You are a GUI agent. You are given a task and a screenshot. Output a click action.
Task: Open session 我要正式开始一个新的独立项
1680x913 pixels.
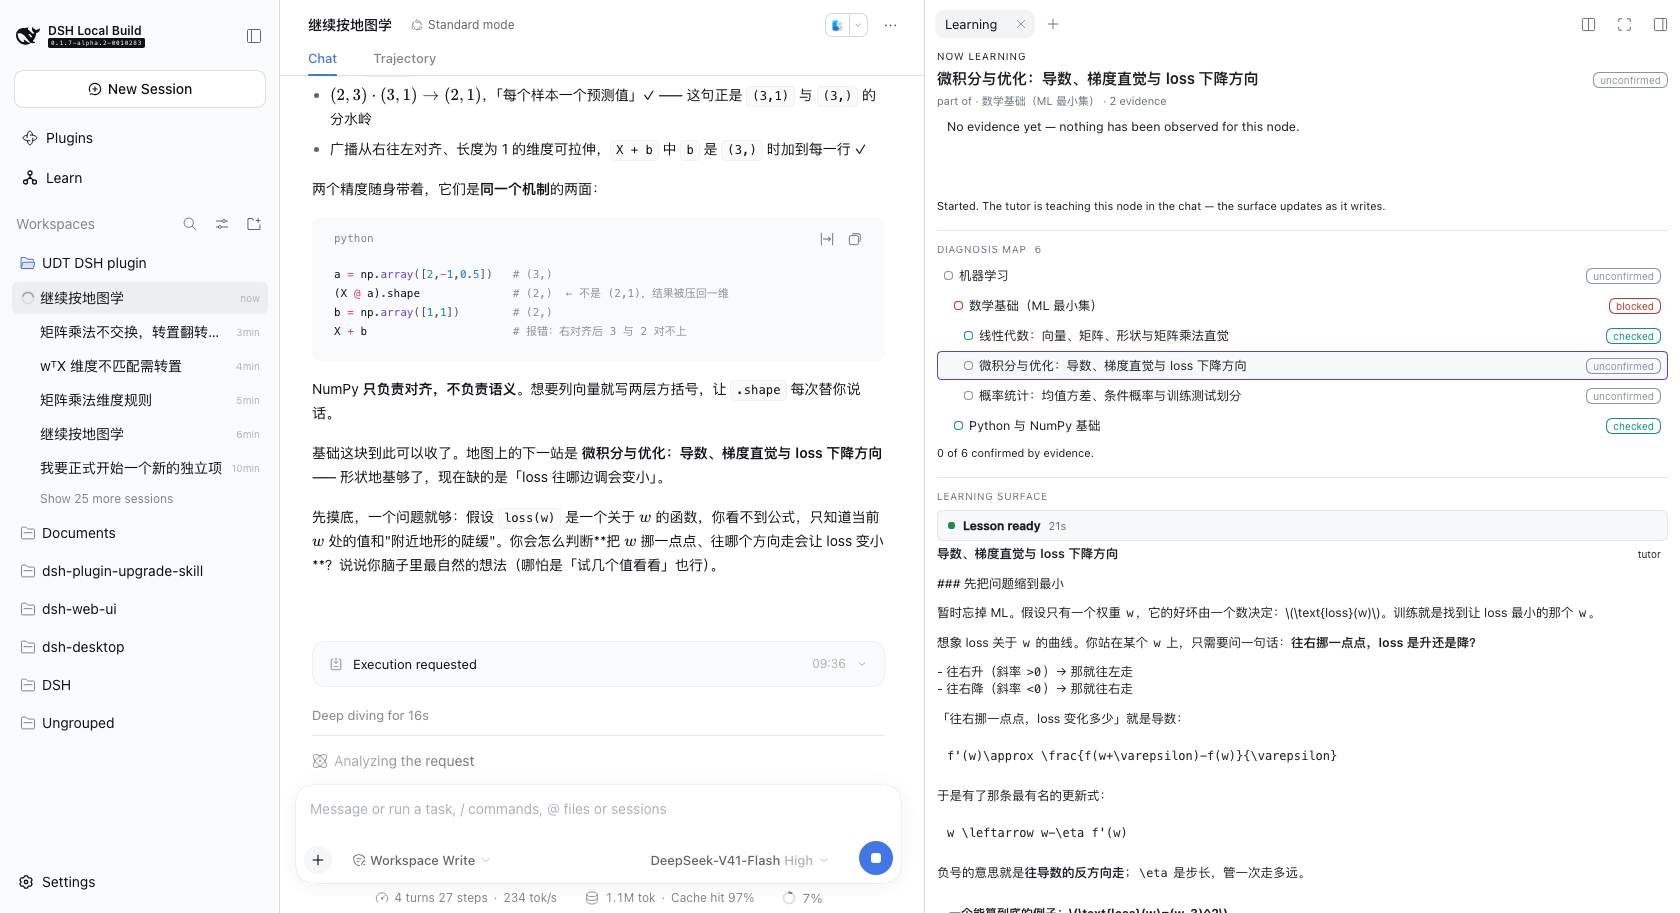140,468
